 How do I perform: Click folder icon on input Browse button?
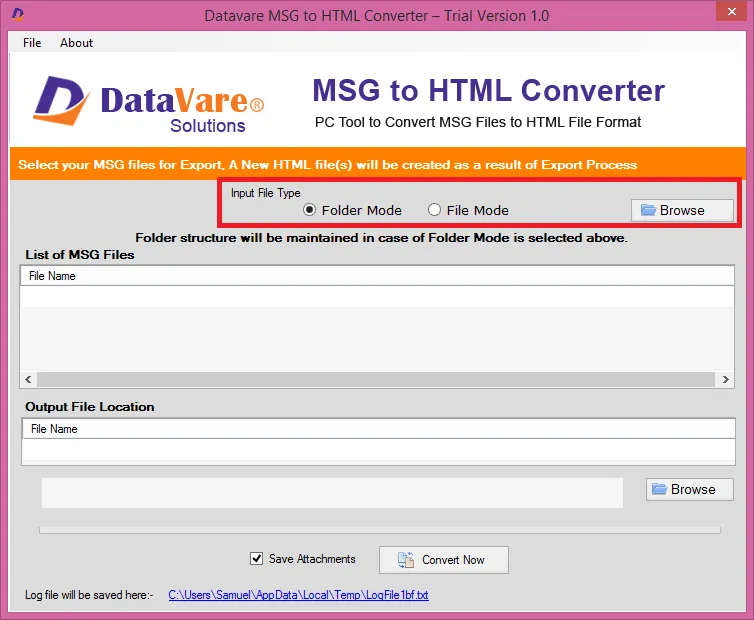click(x=648, y=210)
